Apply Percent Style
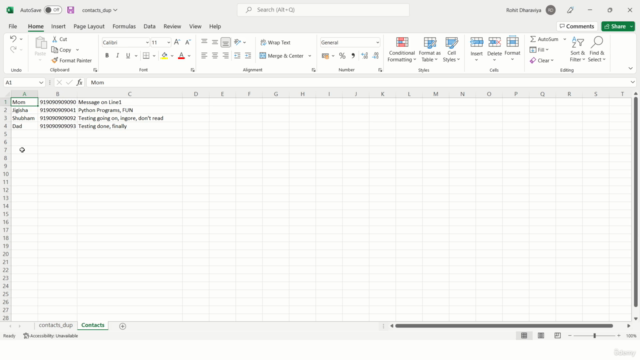This screenshot has height=360, width=640. click(342, 56)
